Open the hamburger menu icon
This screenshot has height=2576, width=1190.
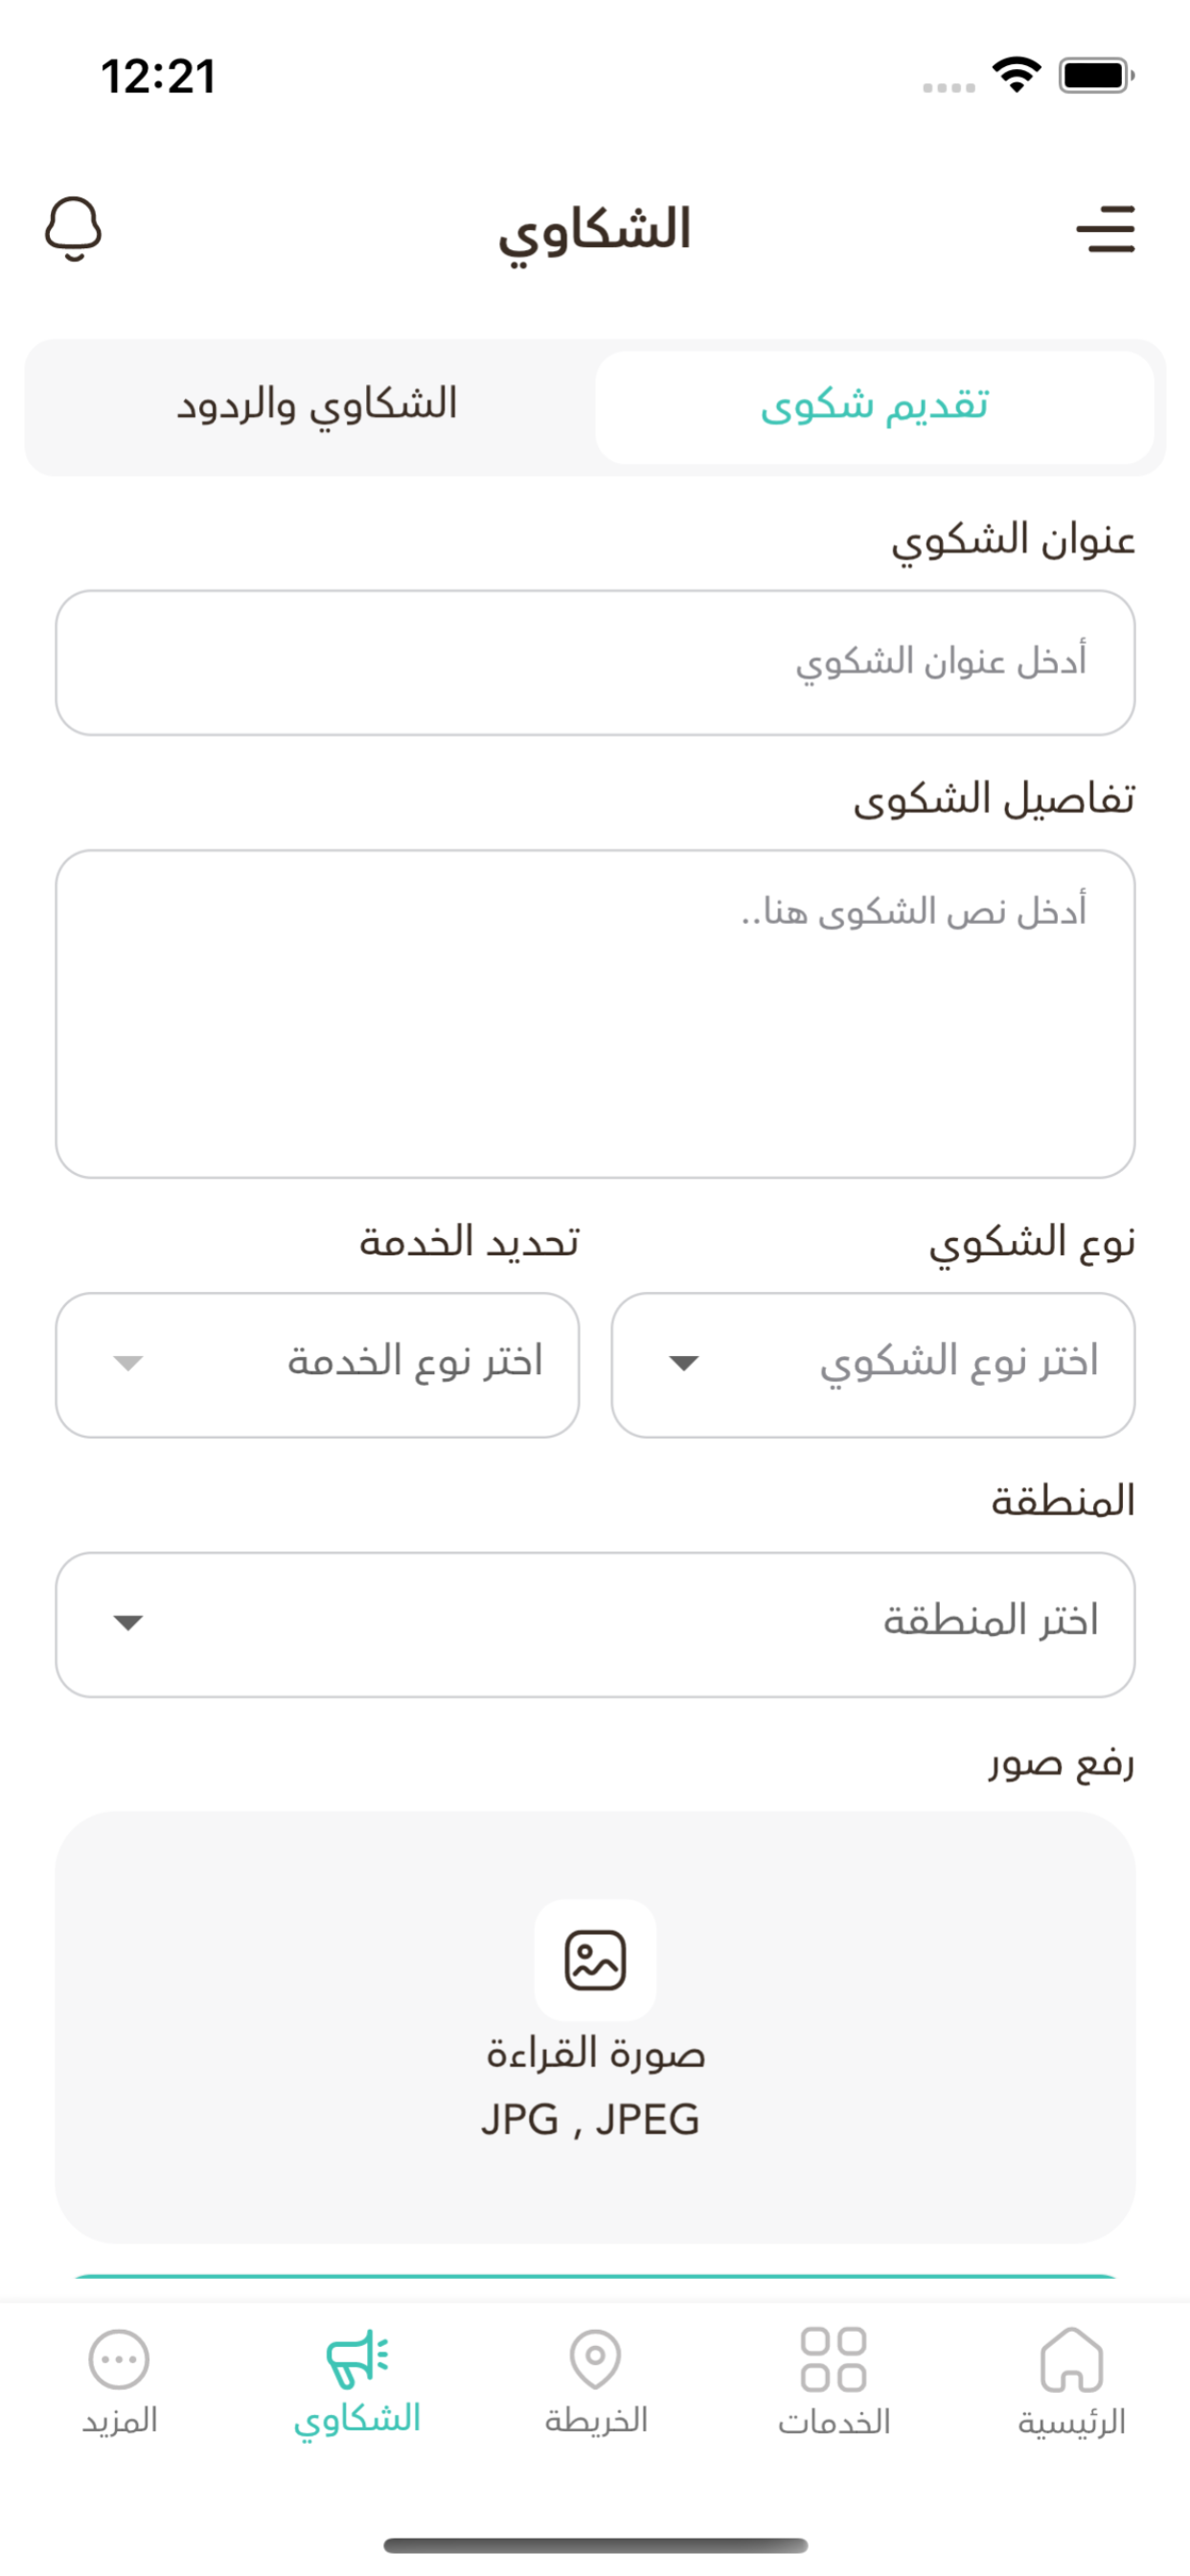point(1105,229)
